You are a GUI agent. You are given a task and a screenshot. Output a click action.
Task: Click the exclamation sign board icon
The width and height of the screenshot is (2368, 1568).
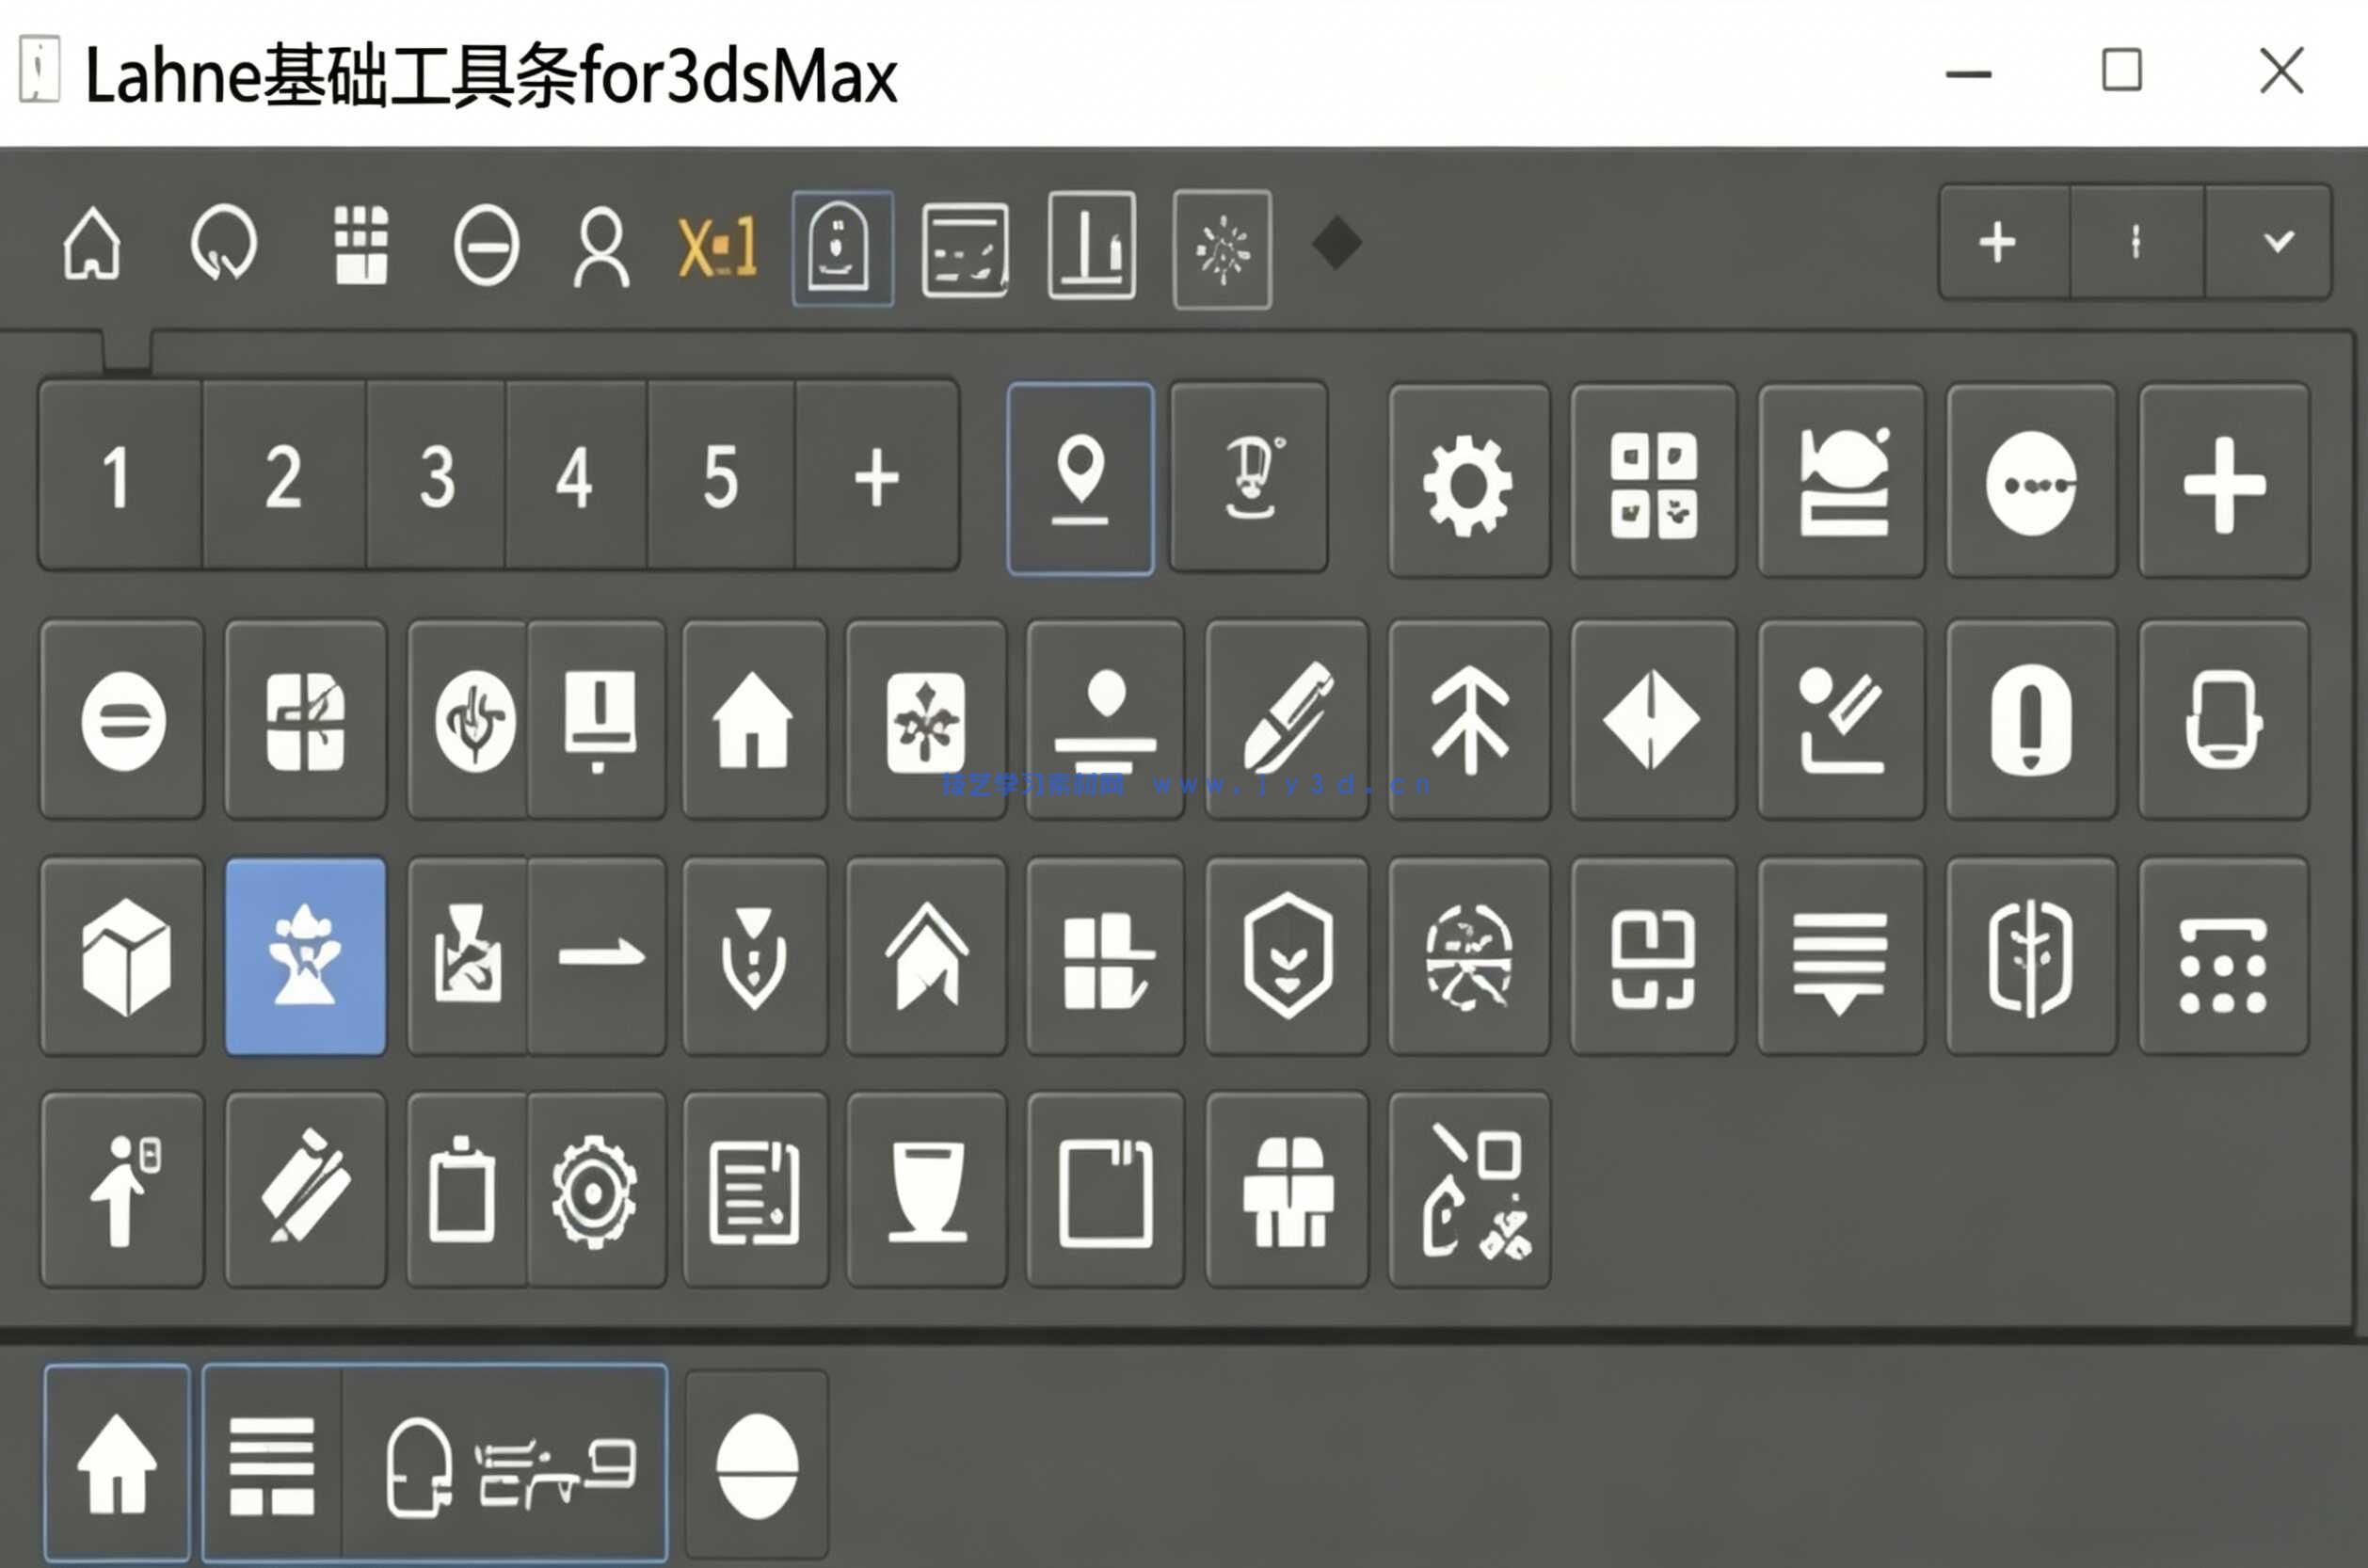[x=597, y=720]
